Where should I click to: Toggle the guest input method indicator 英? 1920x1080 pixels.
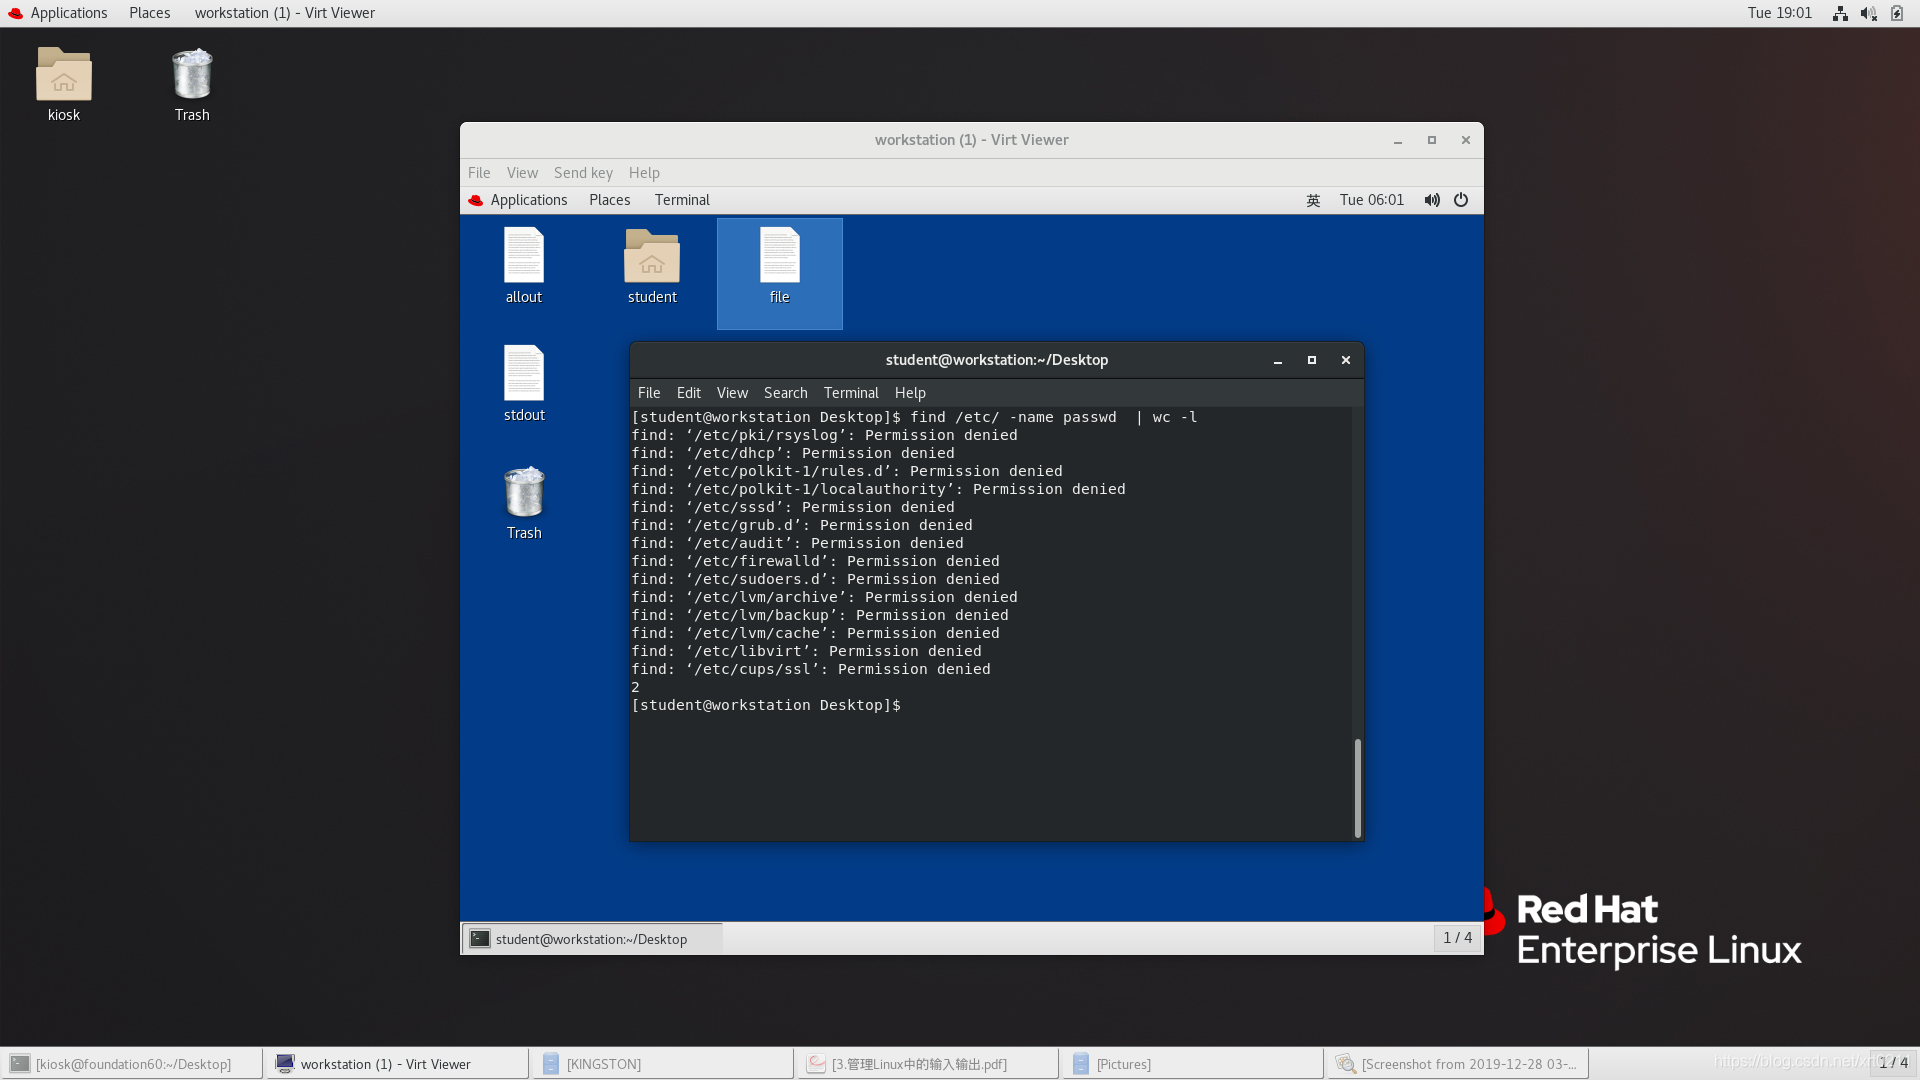tap(1313, 200)
